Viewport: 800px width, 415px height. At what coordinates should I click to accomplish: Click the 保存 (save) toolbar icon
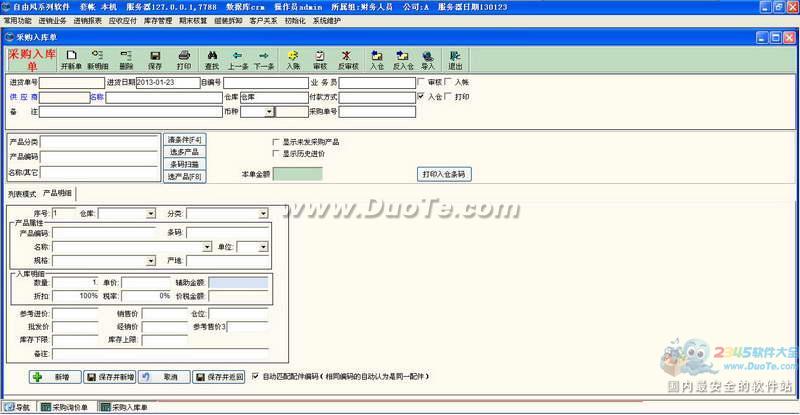coord(155,60)
